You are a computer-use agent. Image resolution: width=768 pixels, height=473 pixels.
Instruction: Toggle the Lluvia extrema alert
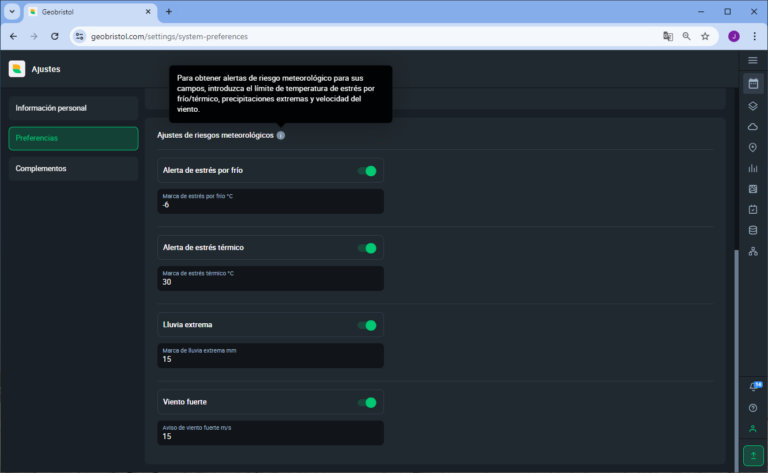click(367, 325)
